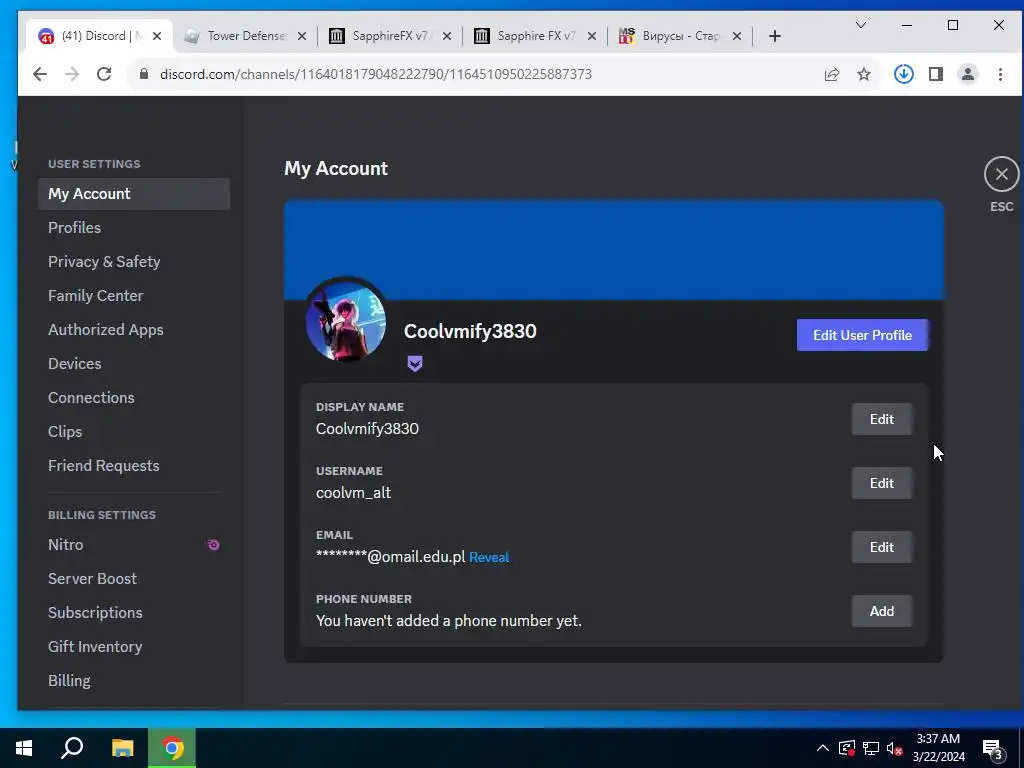The width and height of the screenshot is (1024, 768).
Task: Switch to the SapphireFX v7 tab
Action: pos(391,36)
